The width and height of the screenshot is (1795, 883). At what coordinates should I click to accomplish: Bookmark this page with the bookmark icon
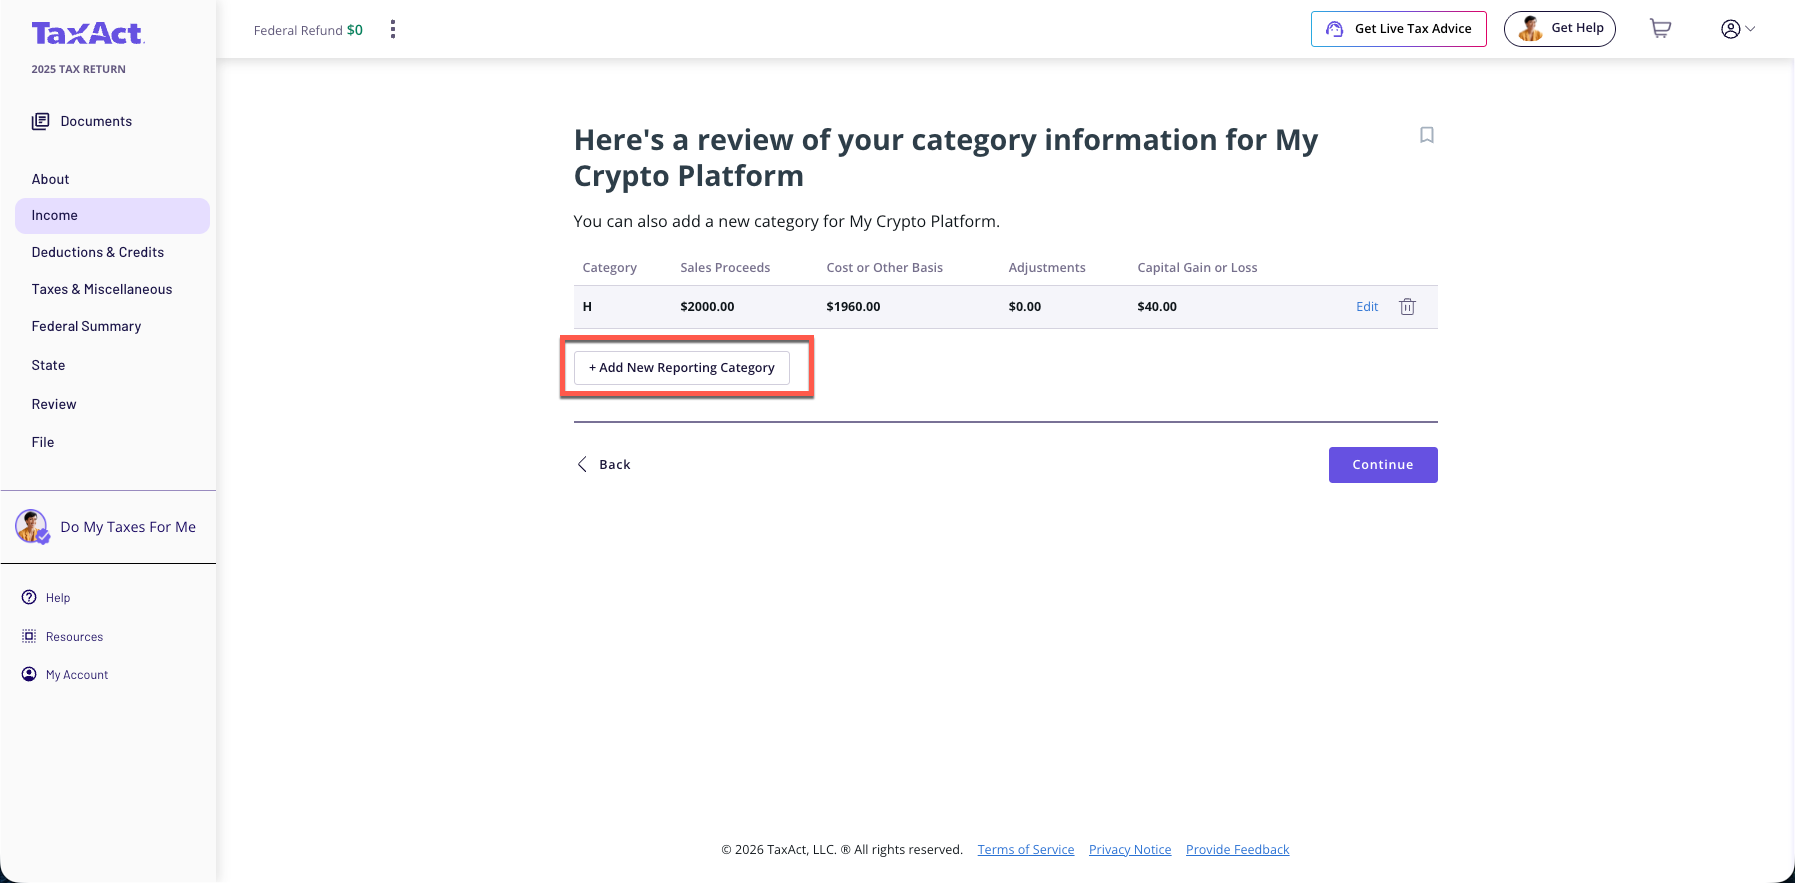(1427, 135)
